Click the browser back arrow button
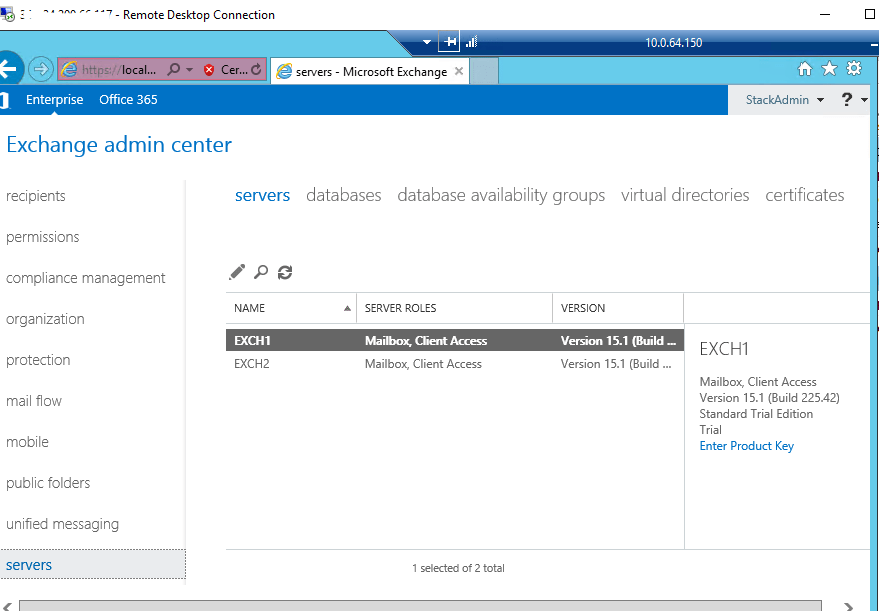Viewport: 879px width, 611px height. [x=9, y=69]
